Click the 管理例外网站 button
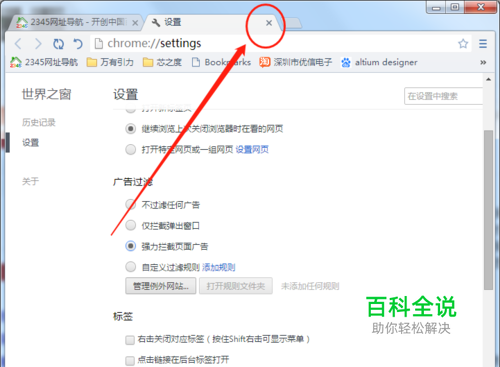The image size is (500, 367). click(x=161, y=286)
